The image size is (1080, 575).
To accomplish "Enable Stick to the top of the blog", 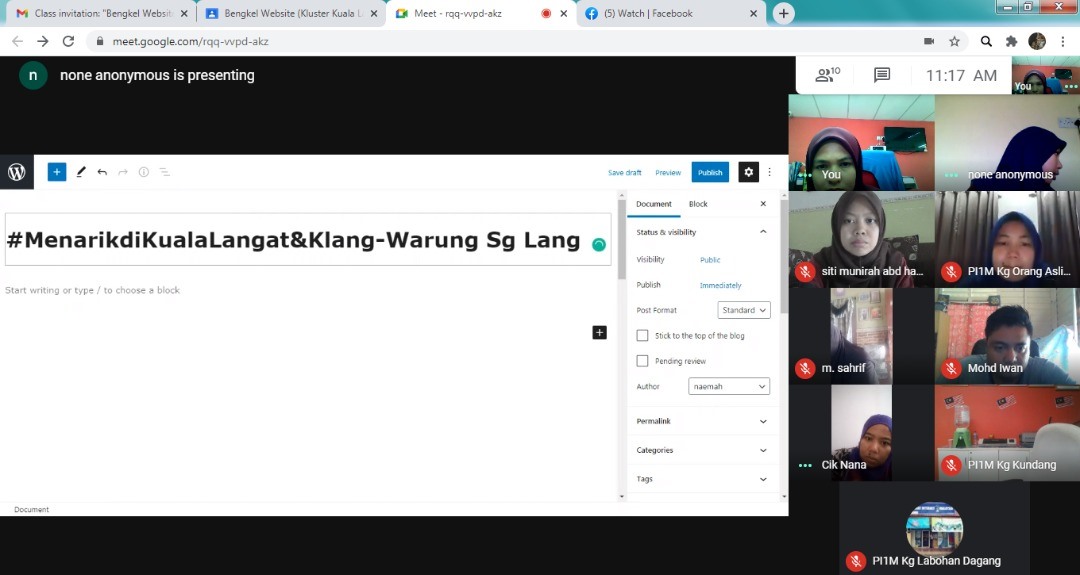I will click(642, 336).
